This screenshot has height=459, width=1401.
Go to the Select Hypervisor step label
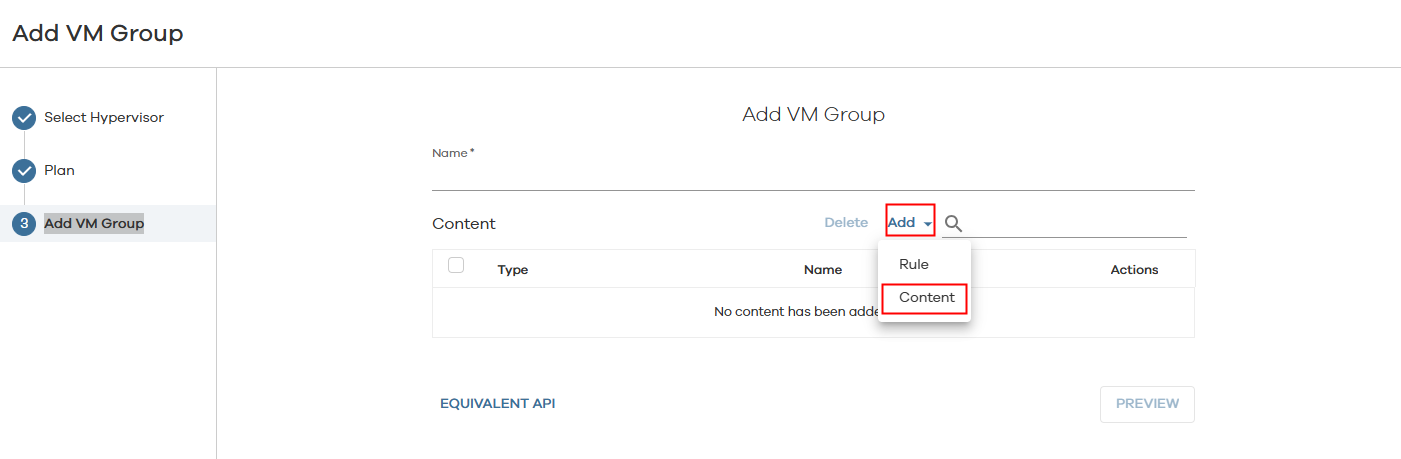pyautogui.click(x=104, y=118)
